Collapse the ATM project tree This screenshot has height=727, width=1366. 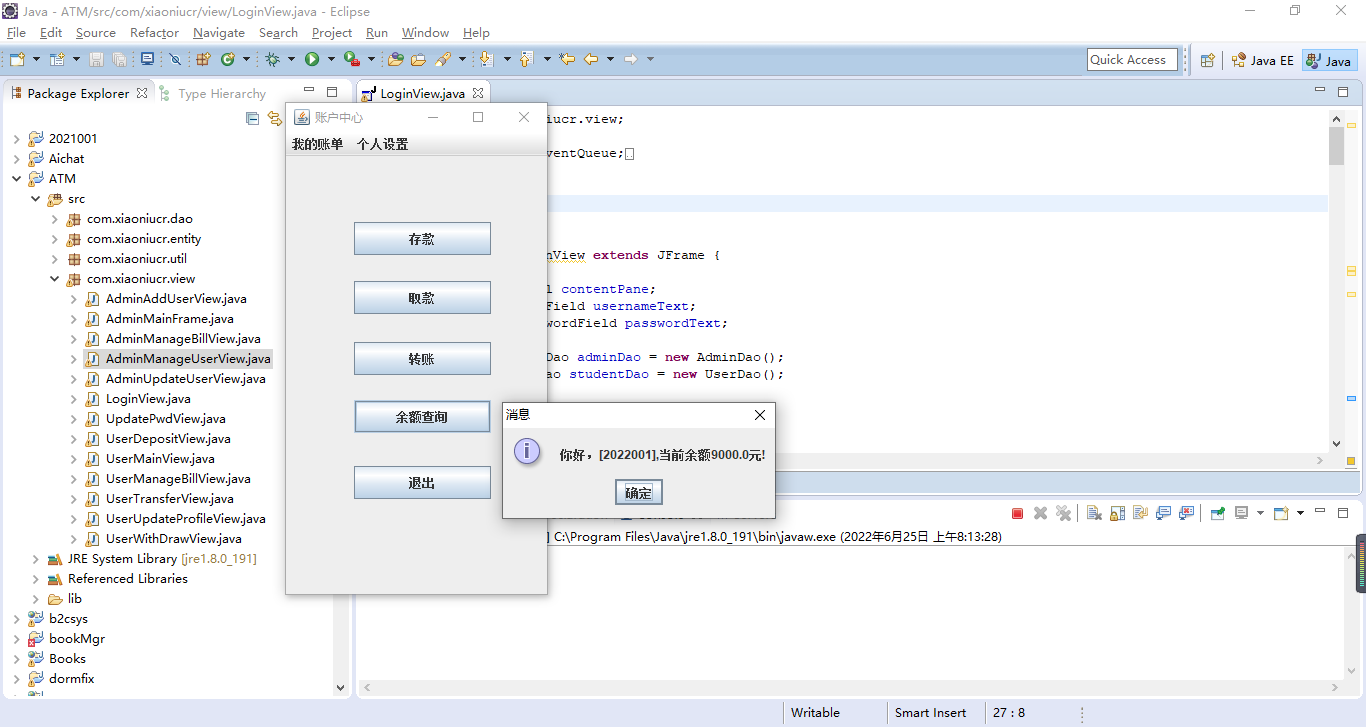(16, 179)
